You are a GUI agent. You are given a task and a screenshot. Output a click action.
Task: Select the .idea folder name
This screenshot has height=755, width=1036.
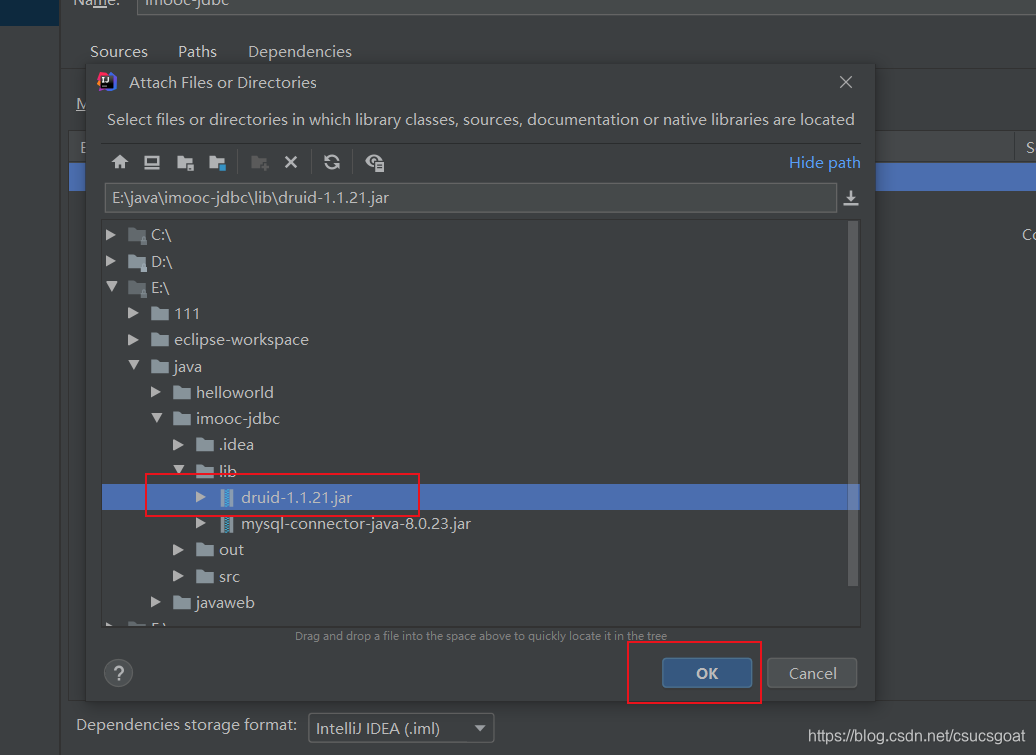(236, 445)
